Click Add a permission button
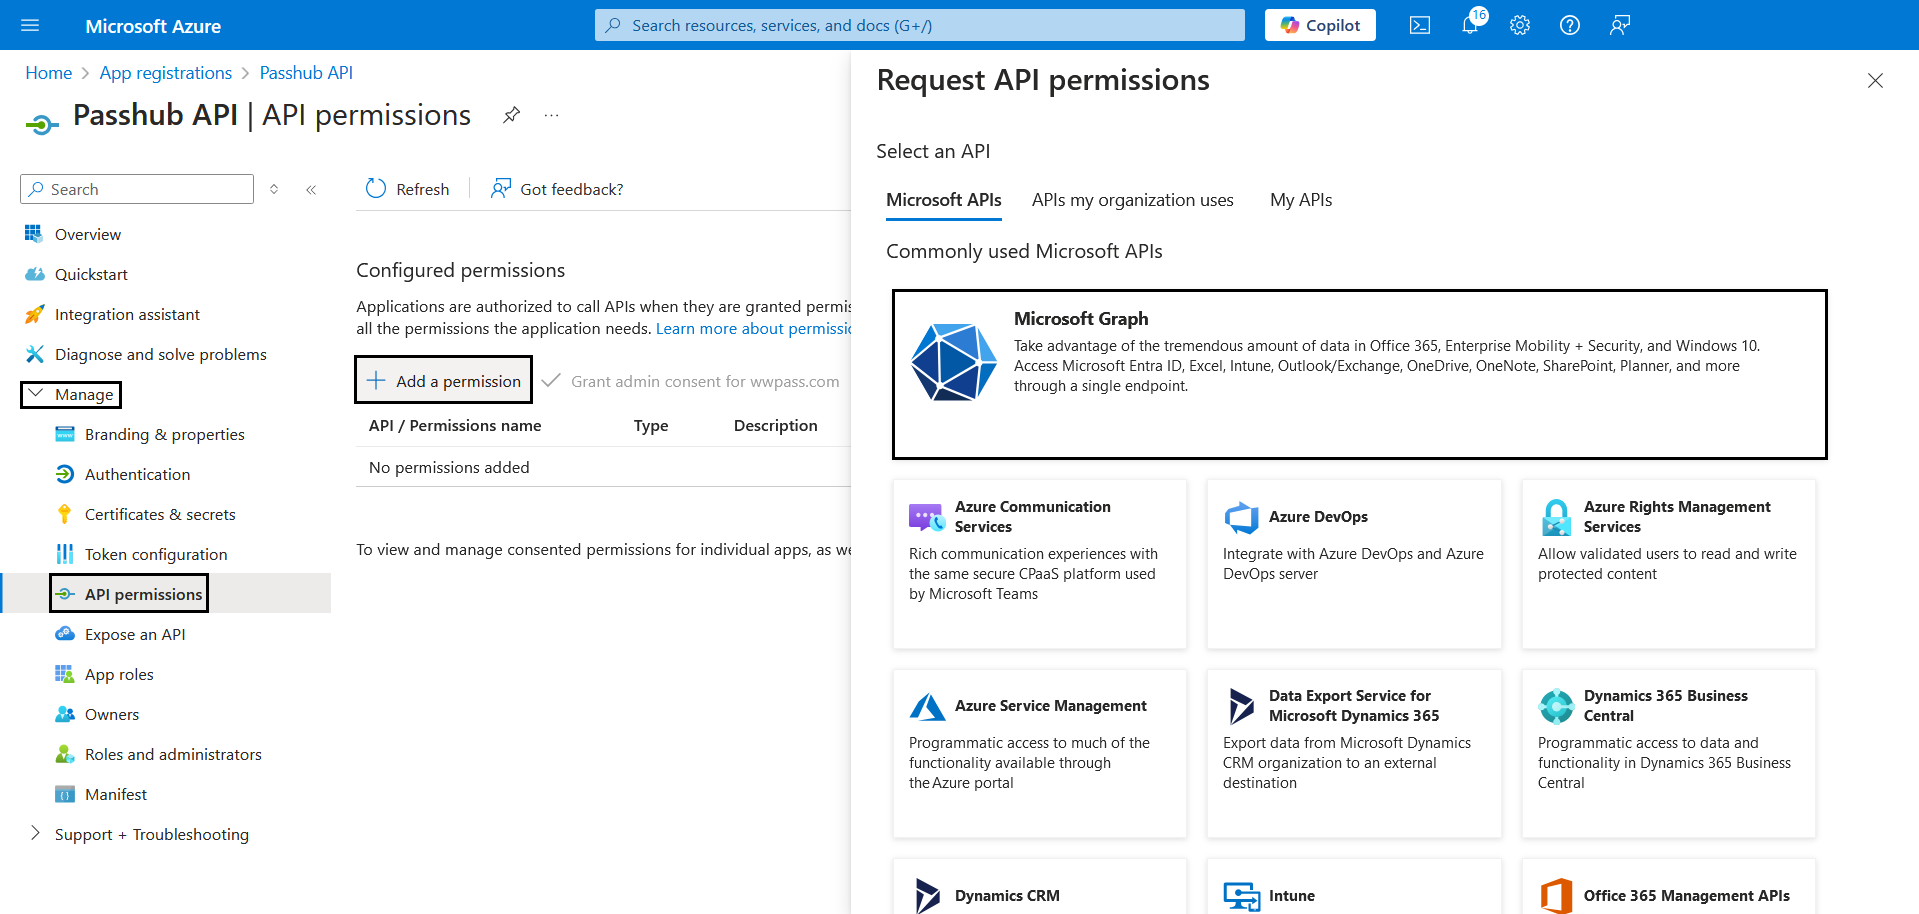1919x914 pixels. 444,381
